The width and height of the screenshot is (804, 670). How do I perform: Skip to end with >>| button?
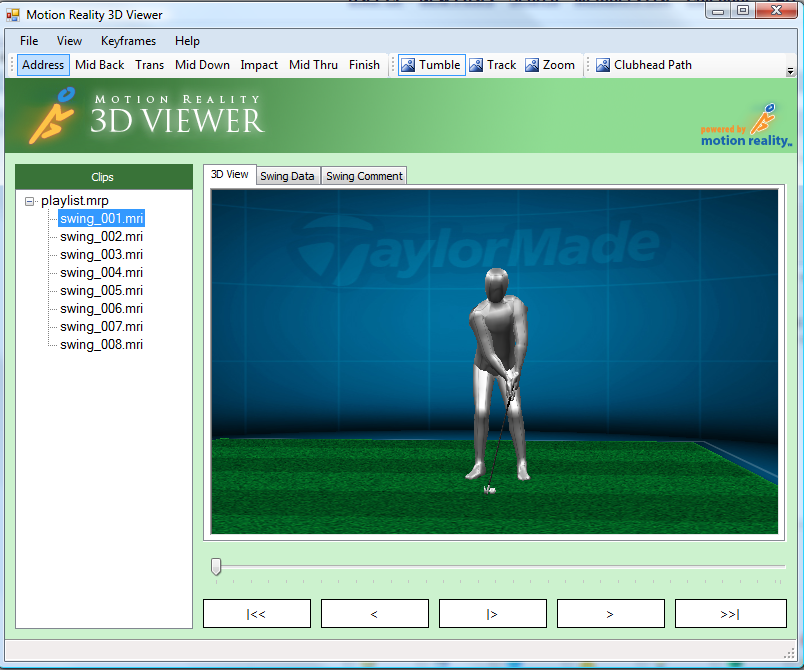pyautogui.click(x=731, y=614)
